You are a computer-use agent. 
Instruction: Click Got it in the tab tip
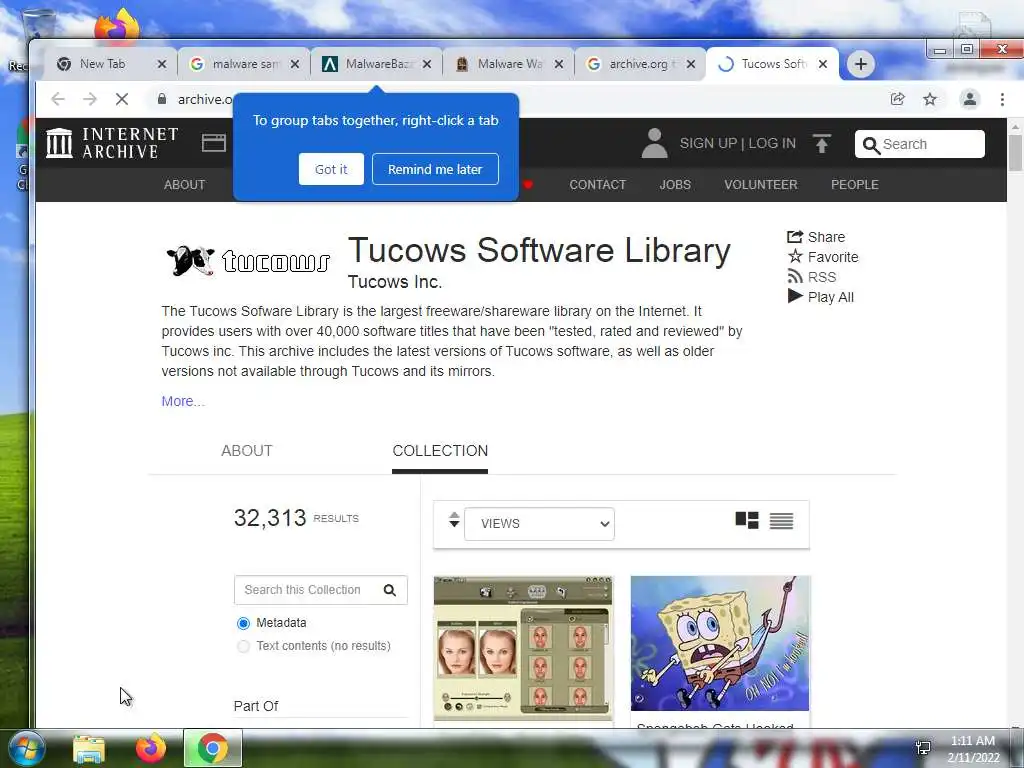tap(331, 169)
